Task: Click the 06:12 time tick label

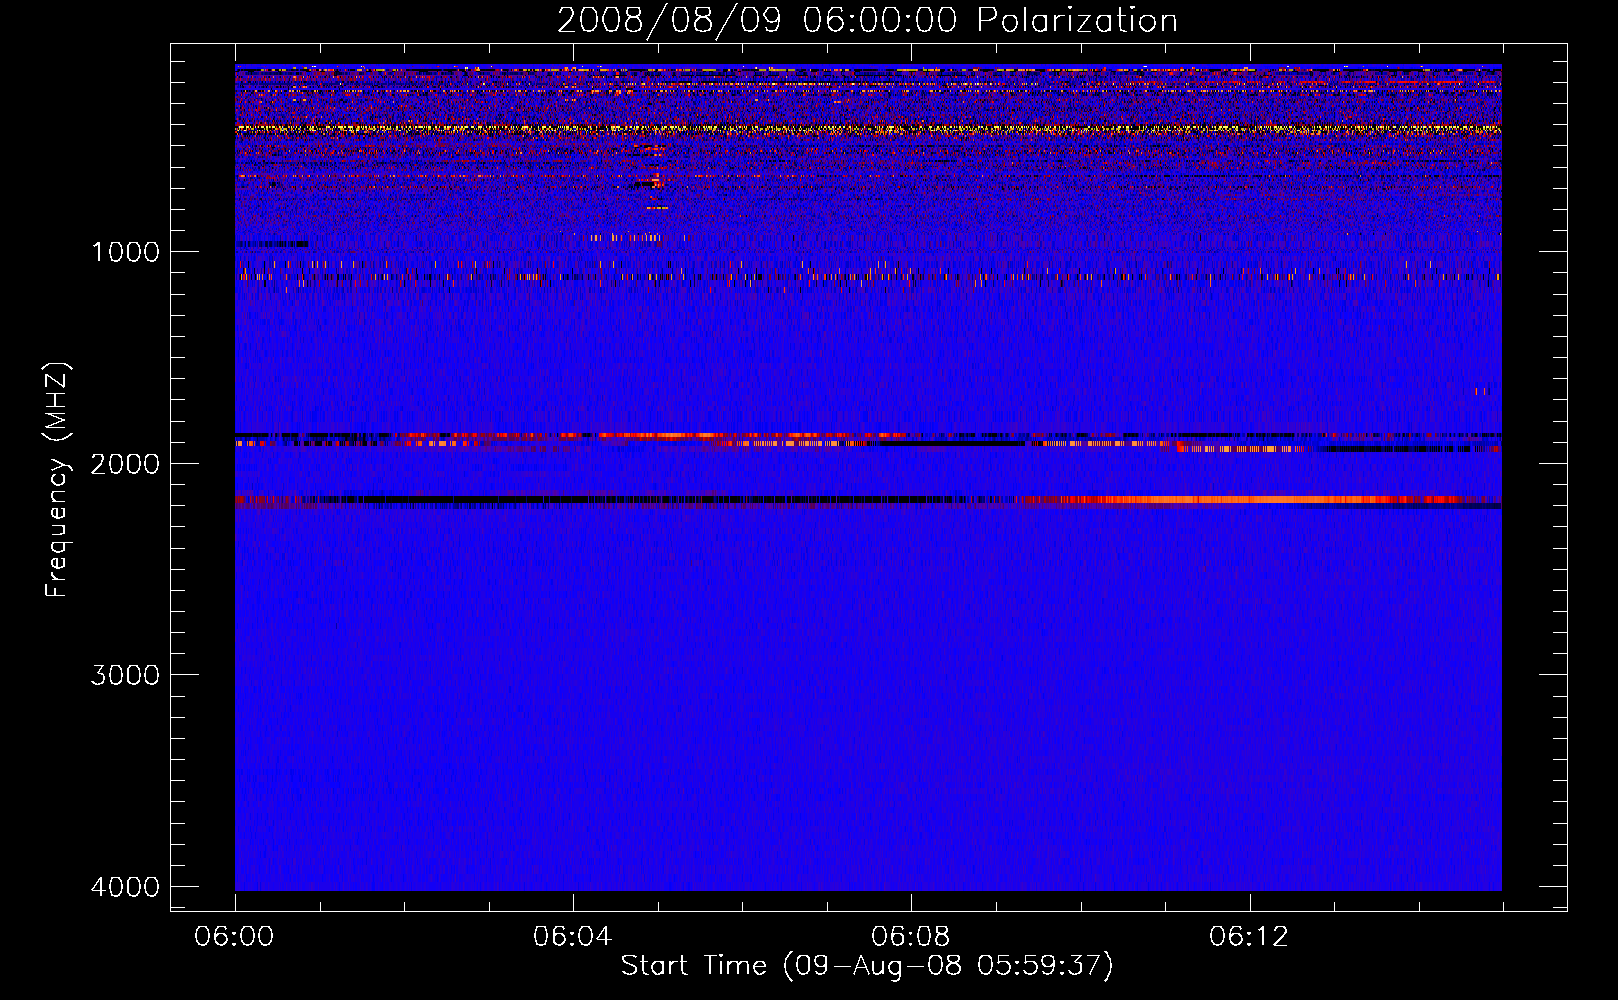Action: pyautogui.click(x=1248, y=937)
